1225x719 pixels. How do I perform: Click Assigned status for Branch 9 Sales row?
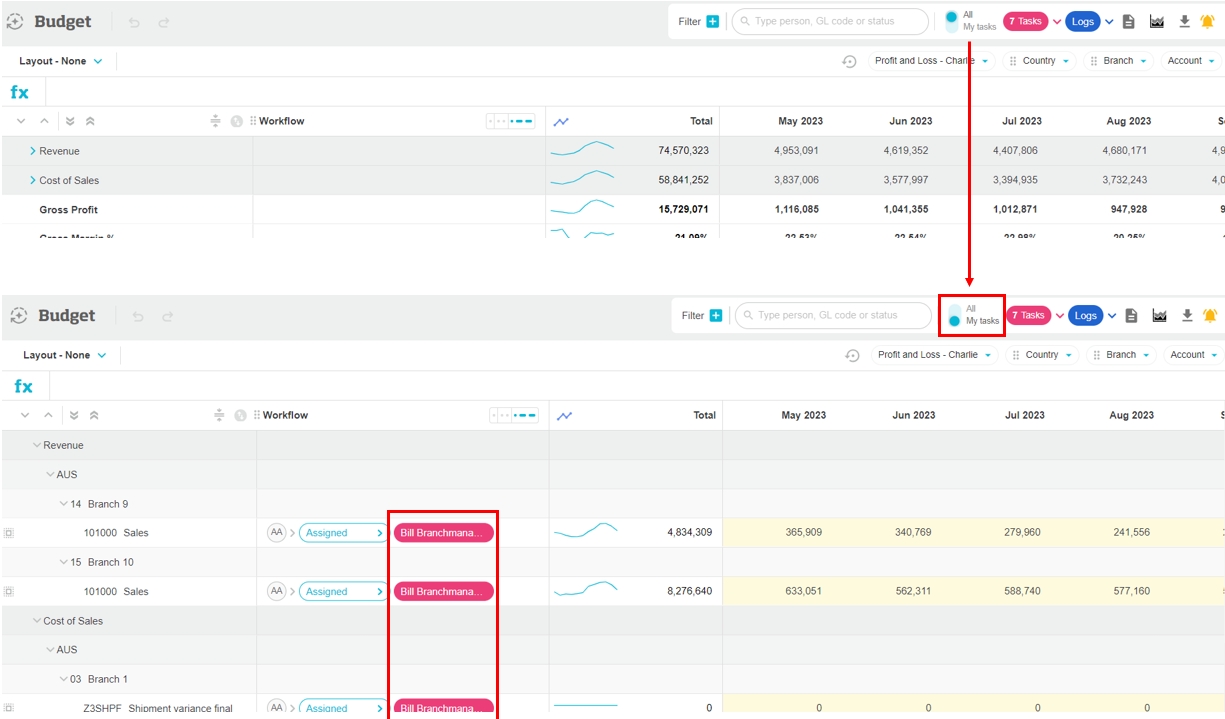[342, 533]
